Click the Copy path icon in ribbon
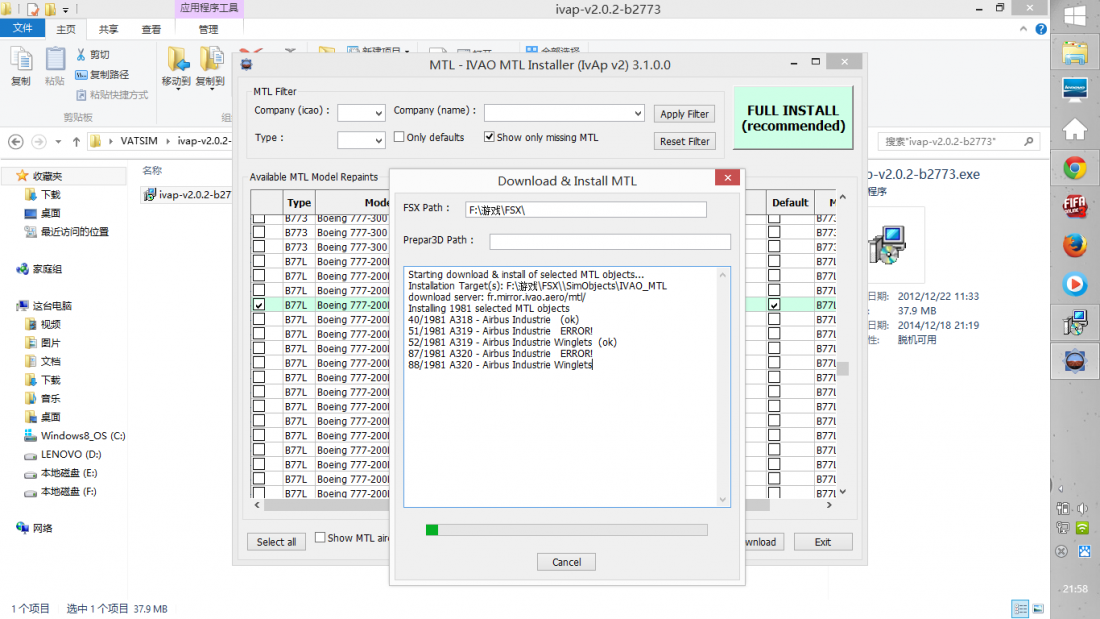Viewport: 1100px width, 619px height. click(81, 74)
